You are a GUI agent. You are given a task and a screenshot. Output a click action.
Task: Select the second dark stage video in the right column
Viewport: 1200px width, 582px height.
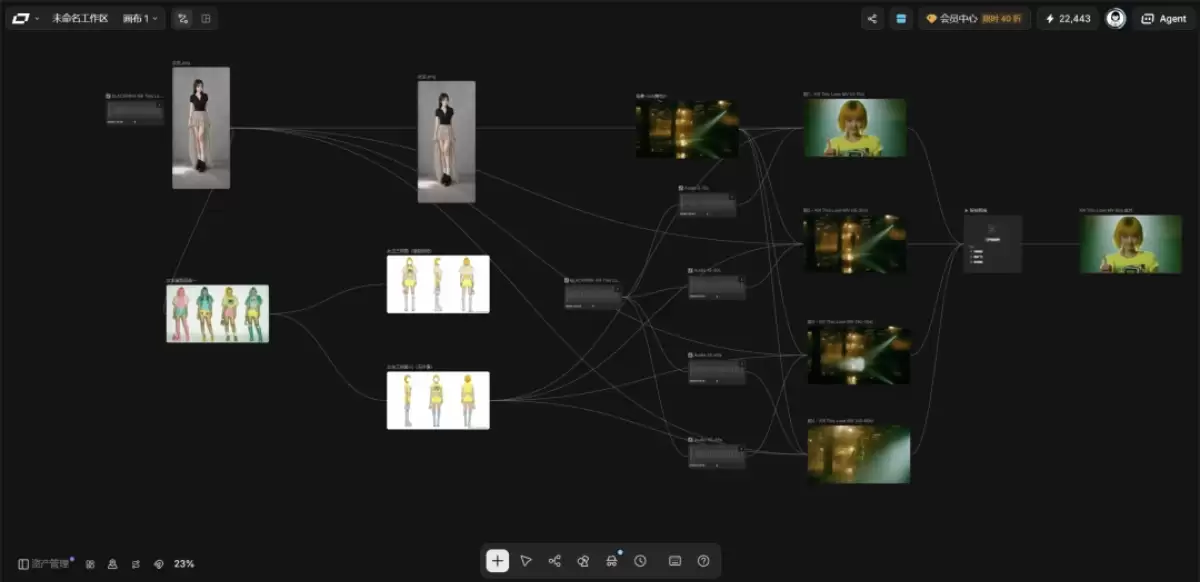856,244
